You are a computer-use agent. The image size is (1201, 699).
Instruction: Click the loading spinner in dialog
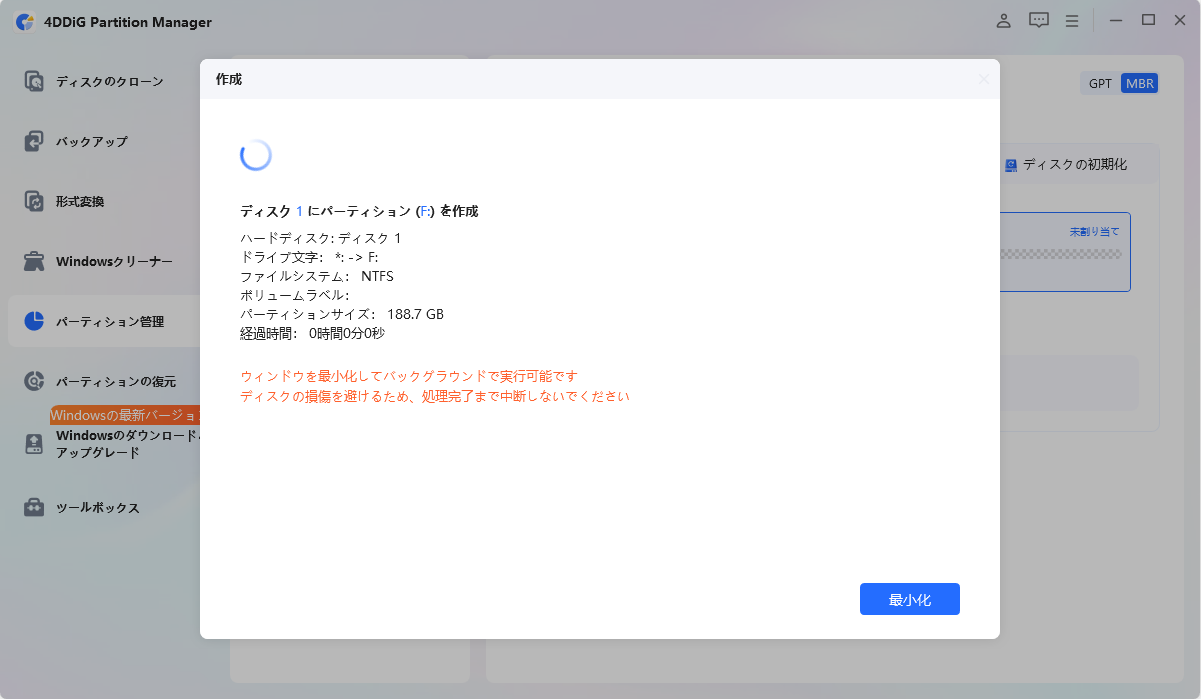click(256, 155)
